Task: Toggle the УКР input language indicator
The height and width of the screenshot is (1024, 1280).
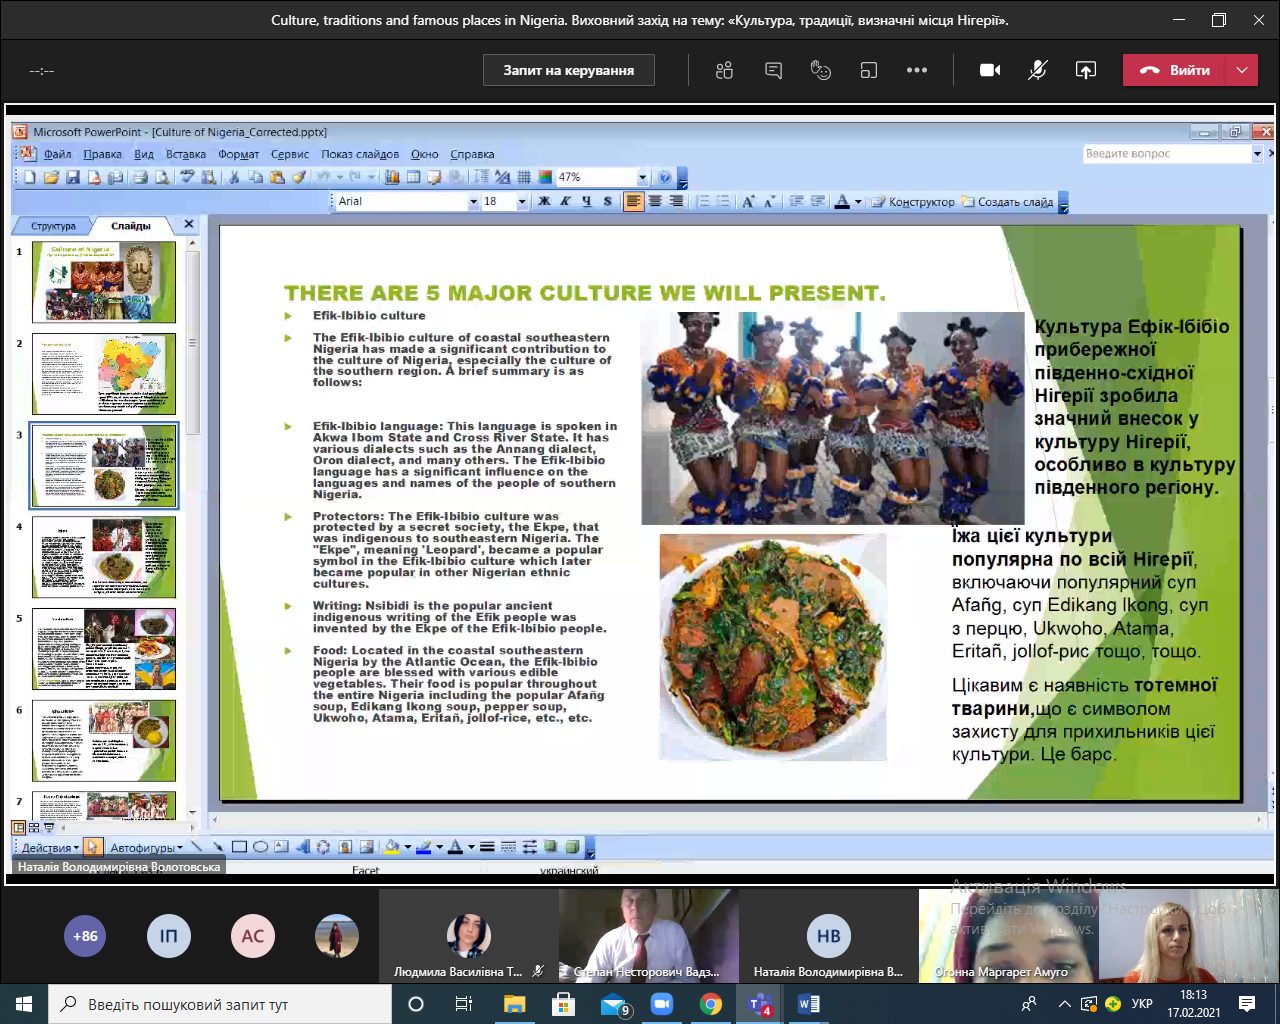Action: point(1141,1004)
